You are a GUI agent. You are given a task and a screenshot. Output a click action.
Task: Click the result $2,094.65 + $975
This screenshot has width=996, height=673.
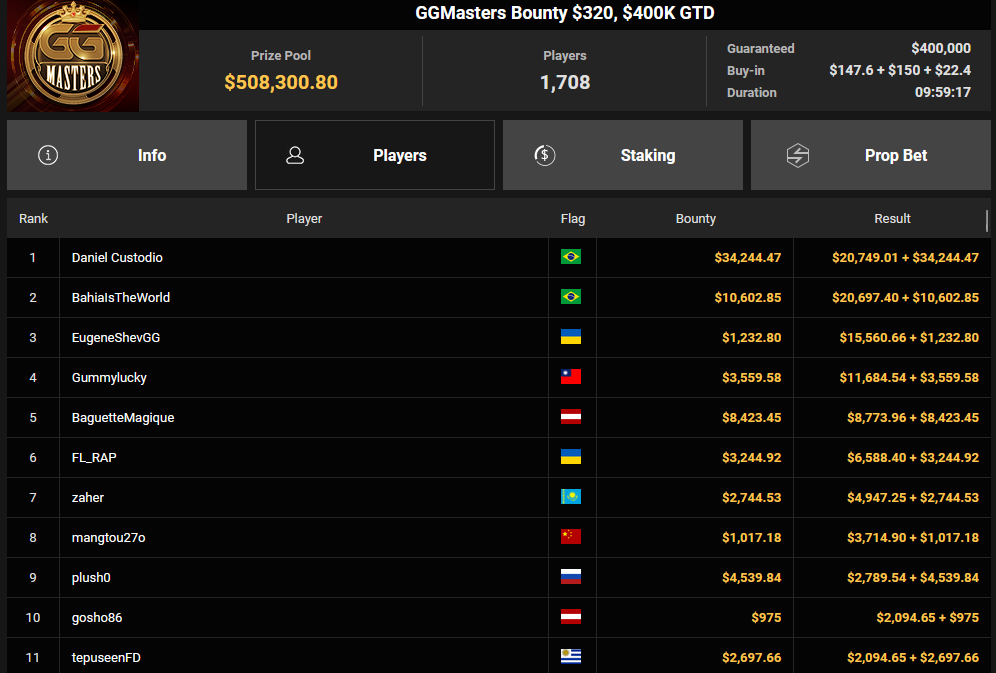pos(927,618)
